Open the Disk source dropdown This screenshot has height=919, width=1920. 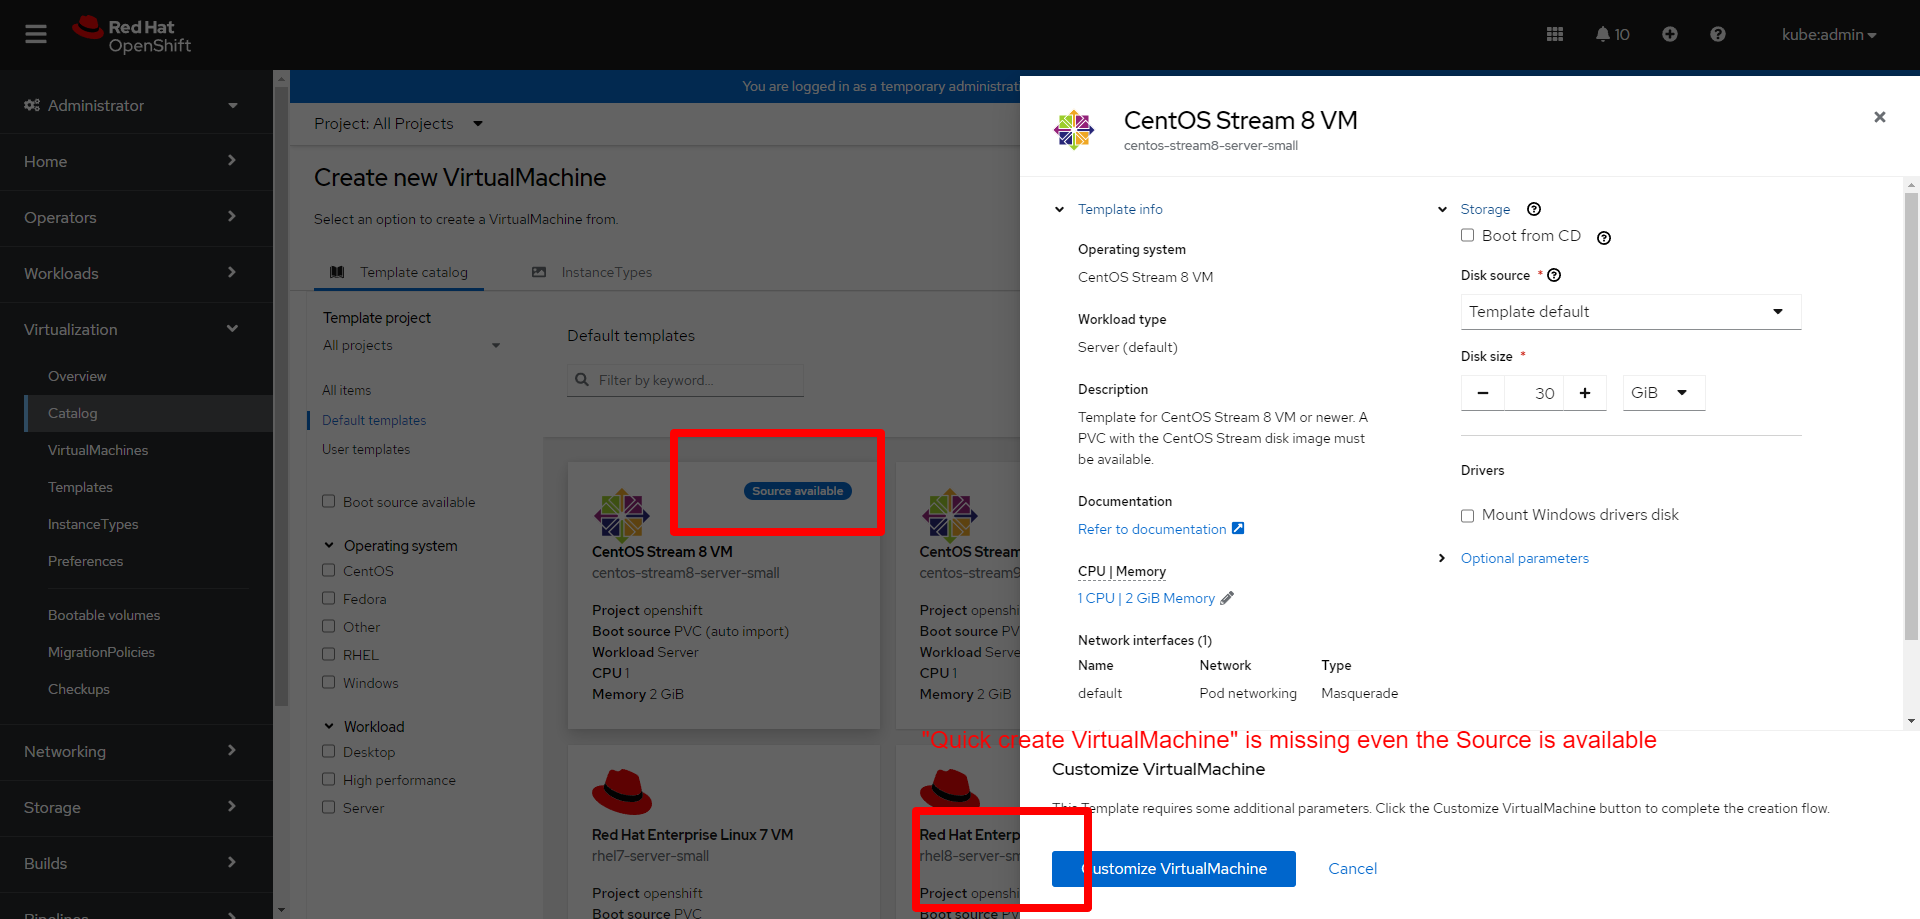click(x=1631, y=312)
